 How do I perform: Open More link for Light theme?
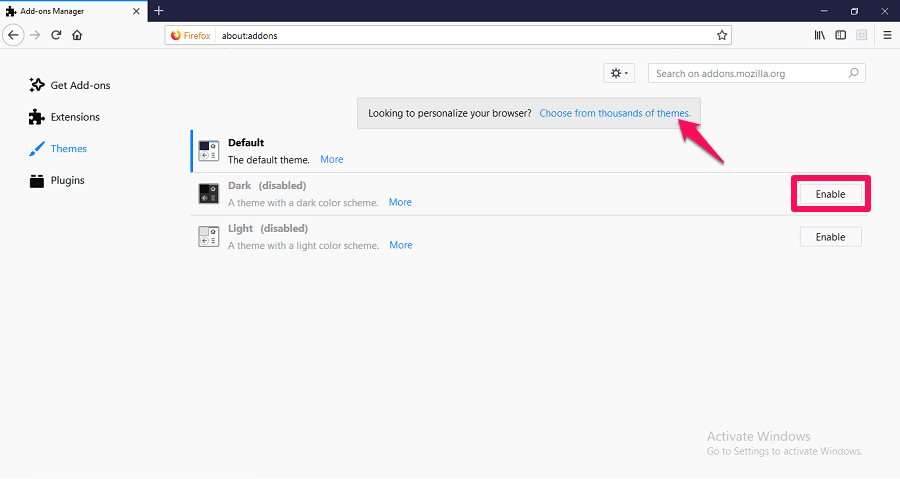[401, 245]
